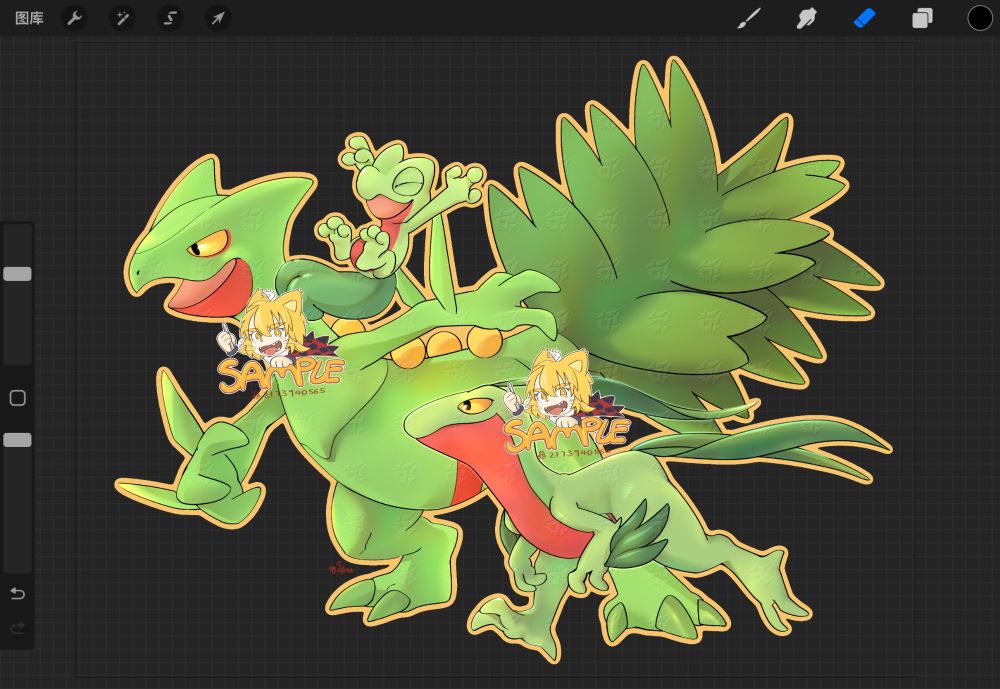Open the black color picker circle
Image resolution: width=1000 pixels, height=689 pixels.
[x=980, y=19]
